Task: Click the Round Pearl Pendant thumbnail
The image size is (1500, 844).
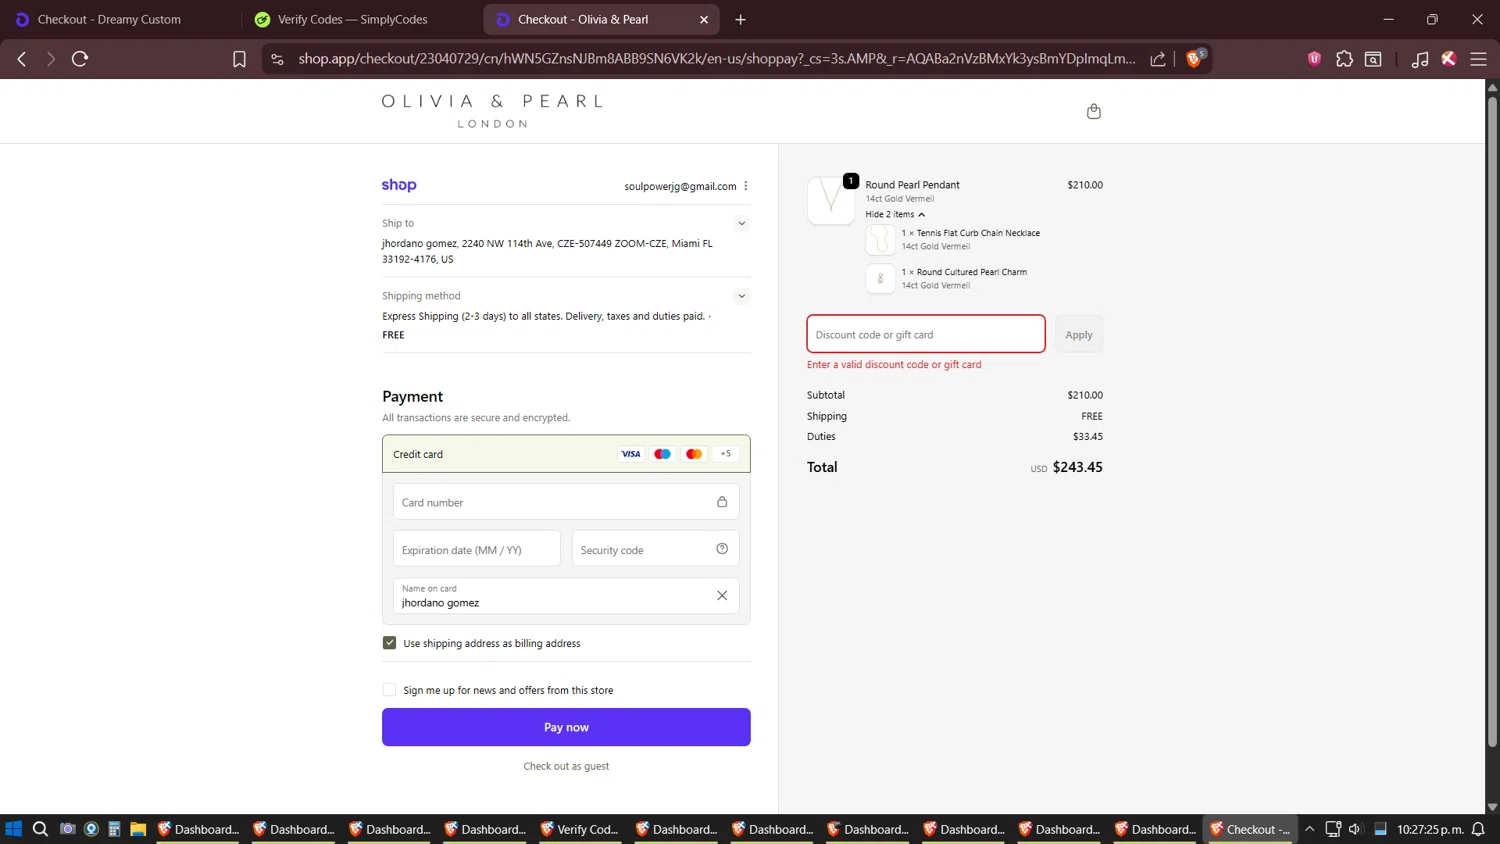Action: pyautogui.click(x=831, y=200)
